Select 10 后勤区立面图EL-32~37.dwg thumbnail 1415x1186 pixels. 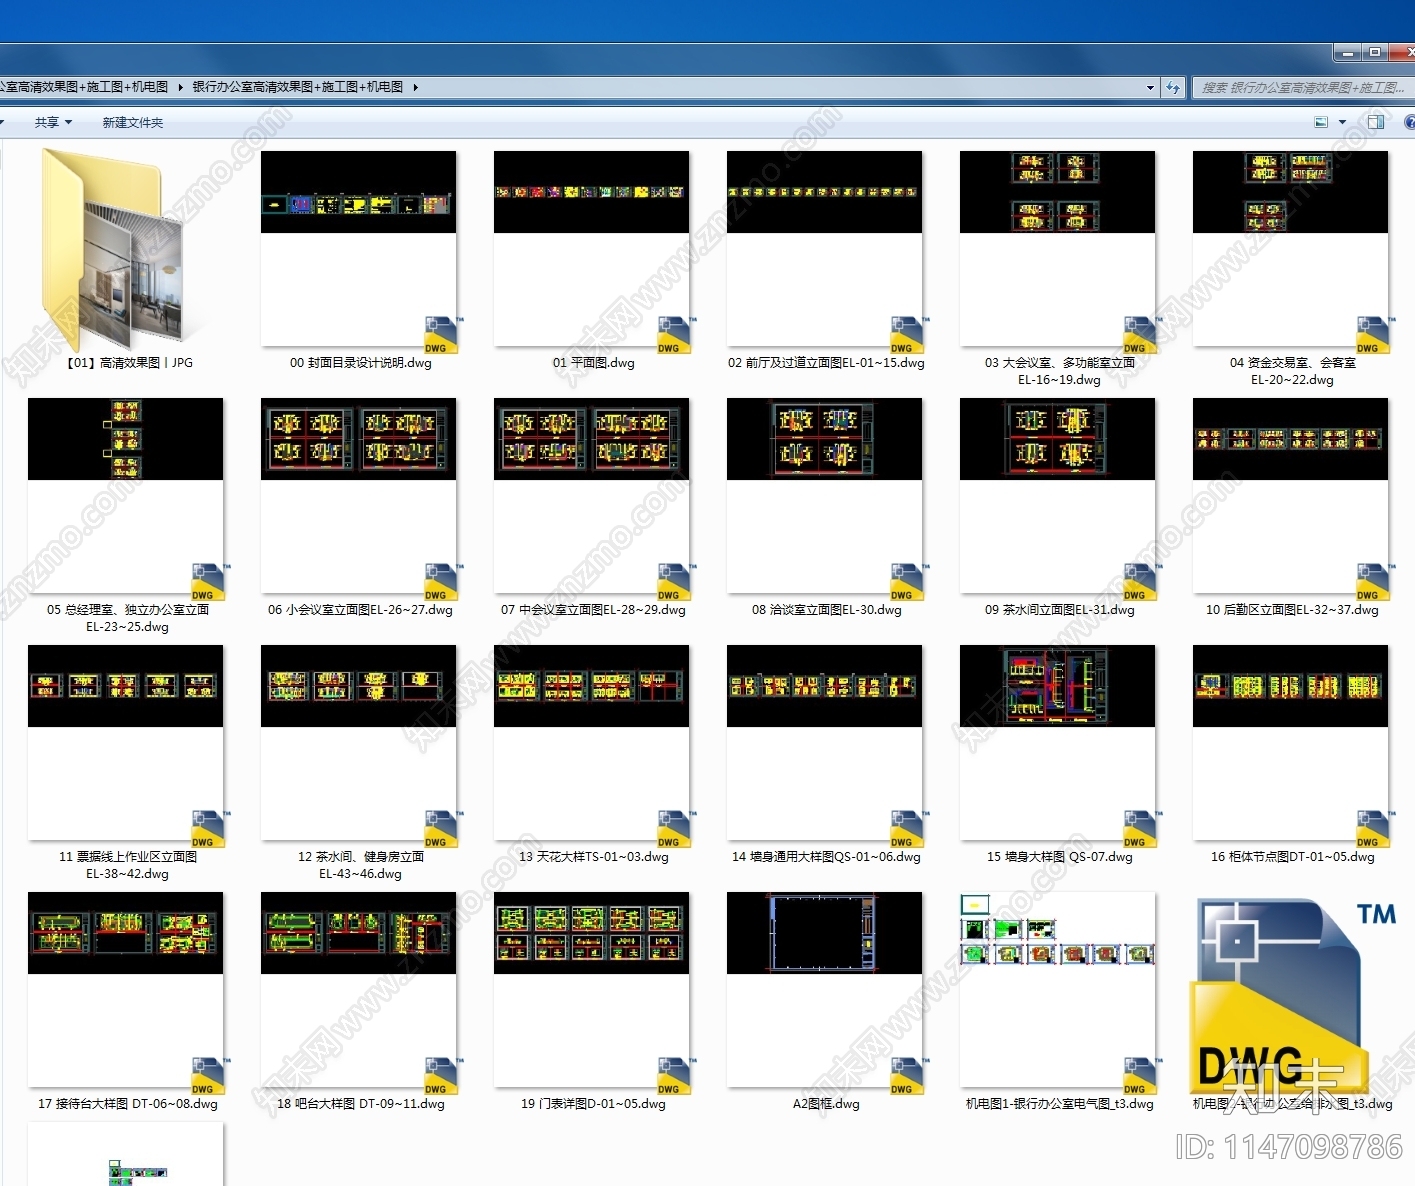[x=1290, y=496]
